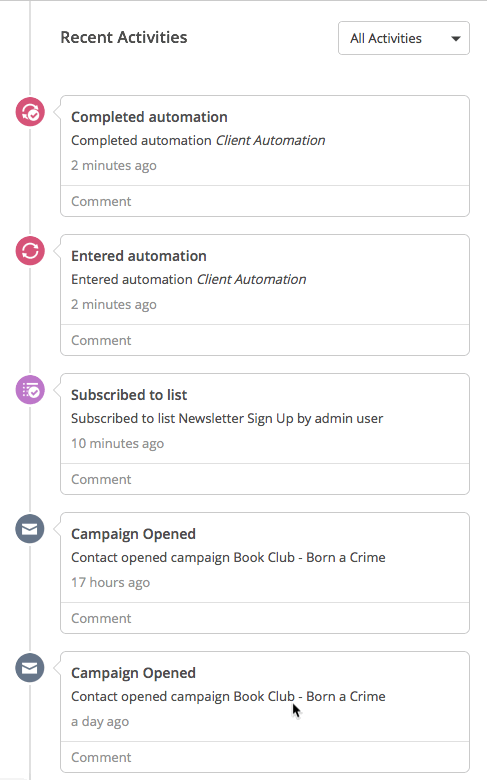This screenshot has width=487, height=780.
Task: Click the envelope icon for the a day ago campaign
Action: point(30,668)
